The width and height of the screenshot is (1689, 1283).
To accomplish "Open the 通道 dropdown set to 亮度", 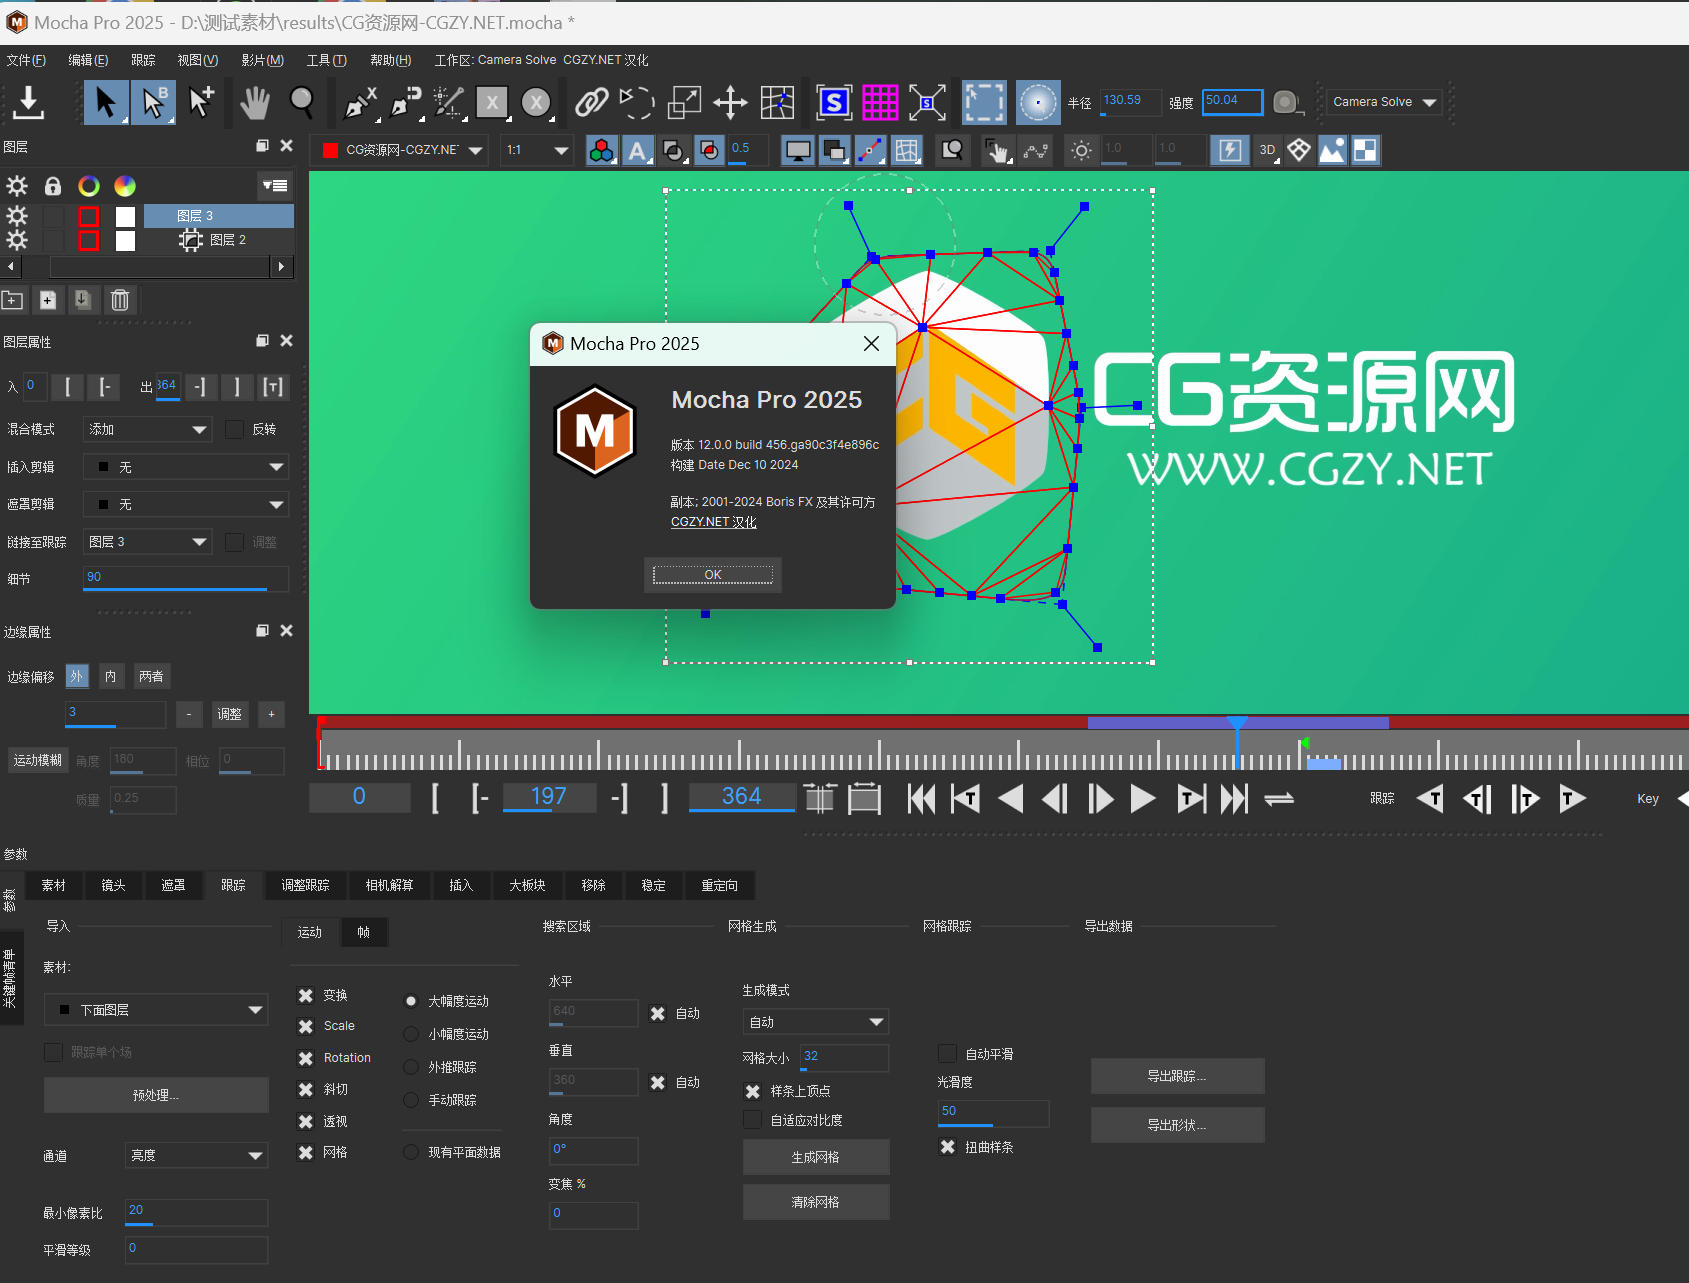I will point(196,1156).
